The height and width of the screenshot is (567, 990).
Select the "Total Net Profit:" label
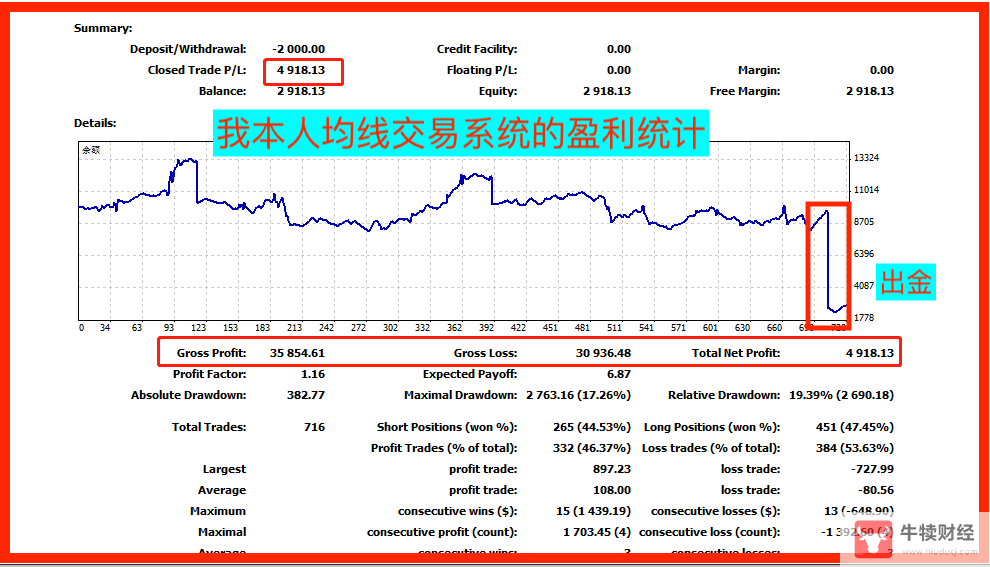click(736, 353)
